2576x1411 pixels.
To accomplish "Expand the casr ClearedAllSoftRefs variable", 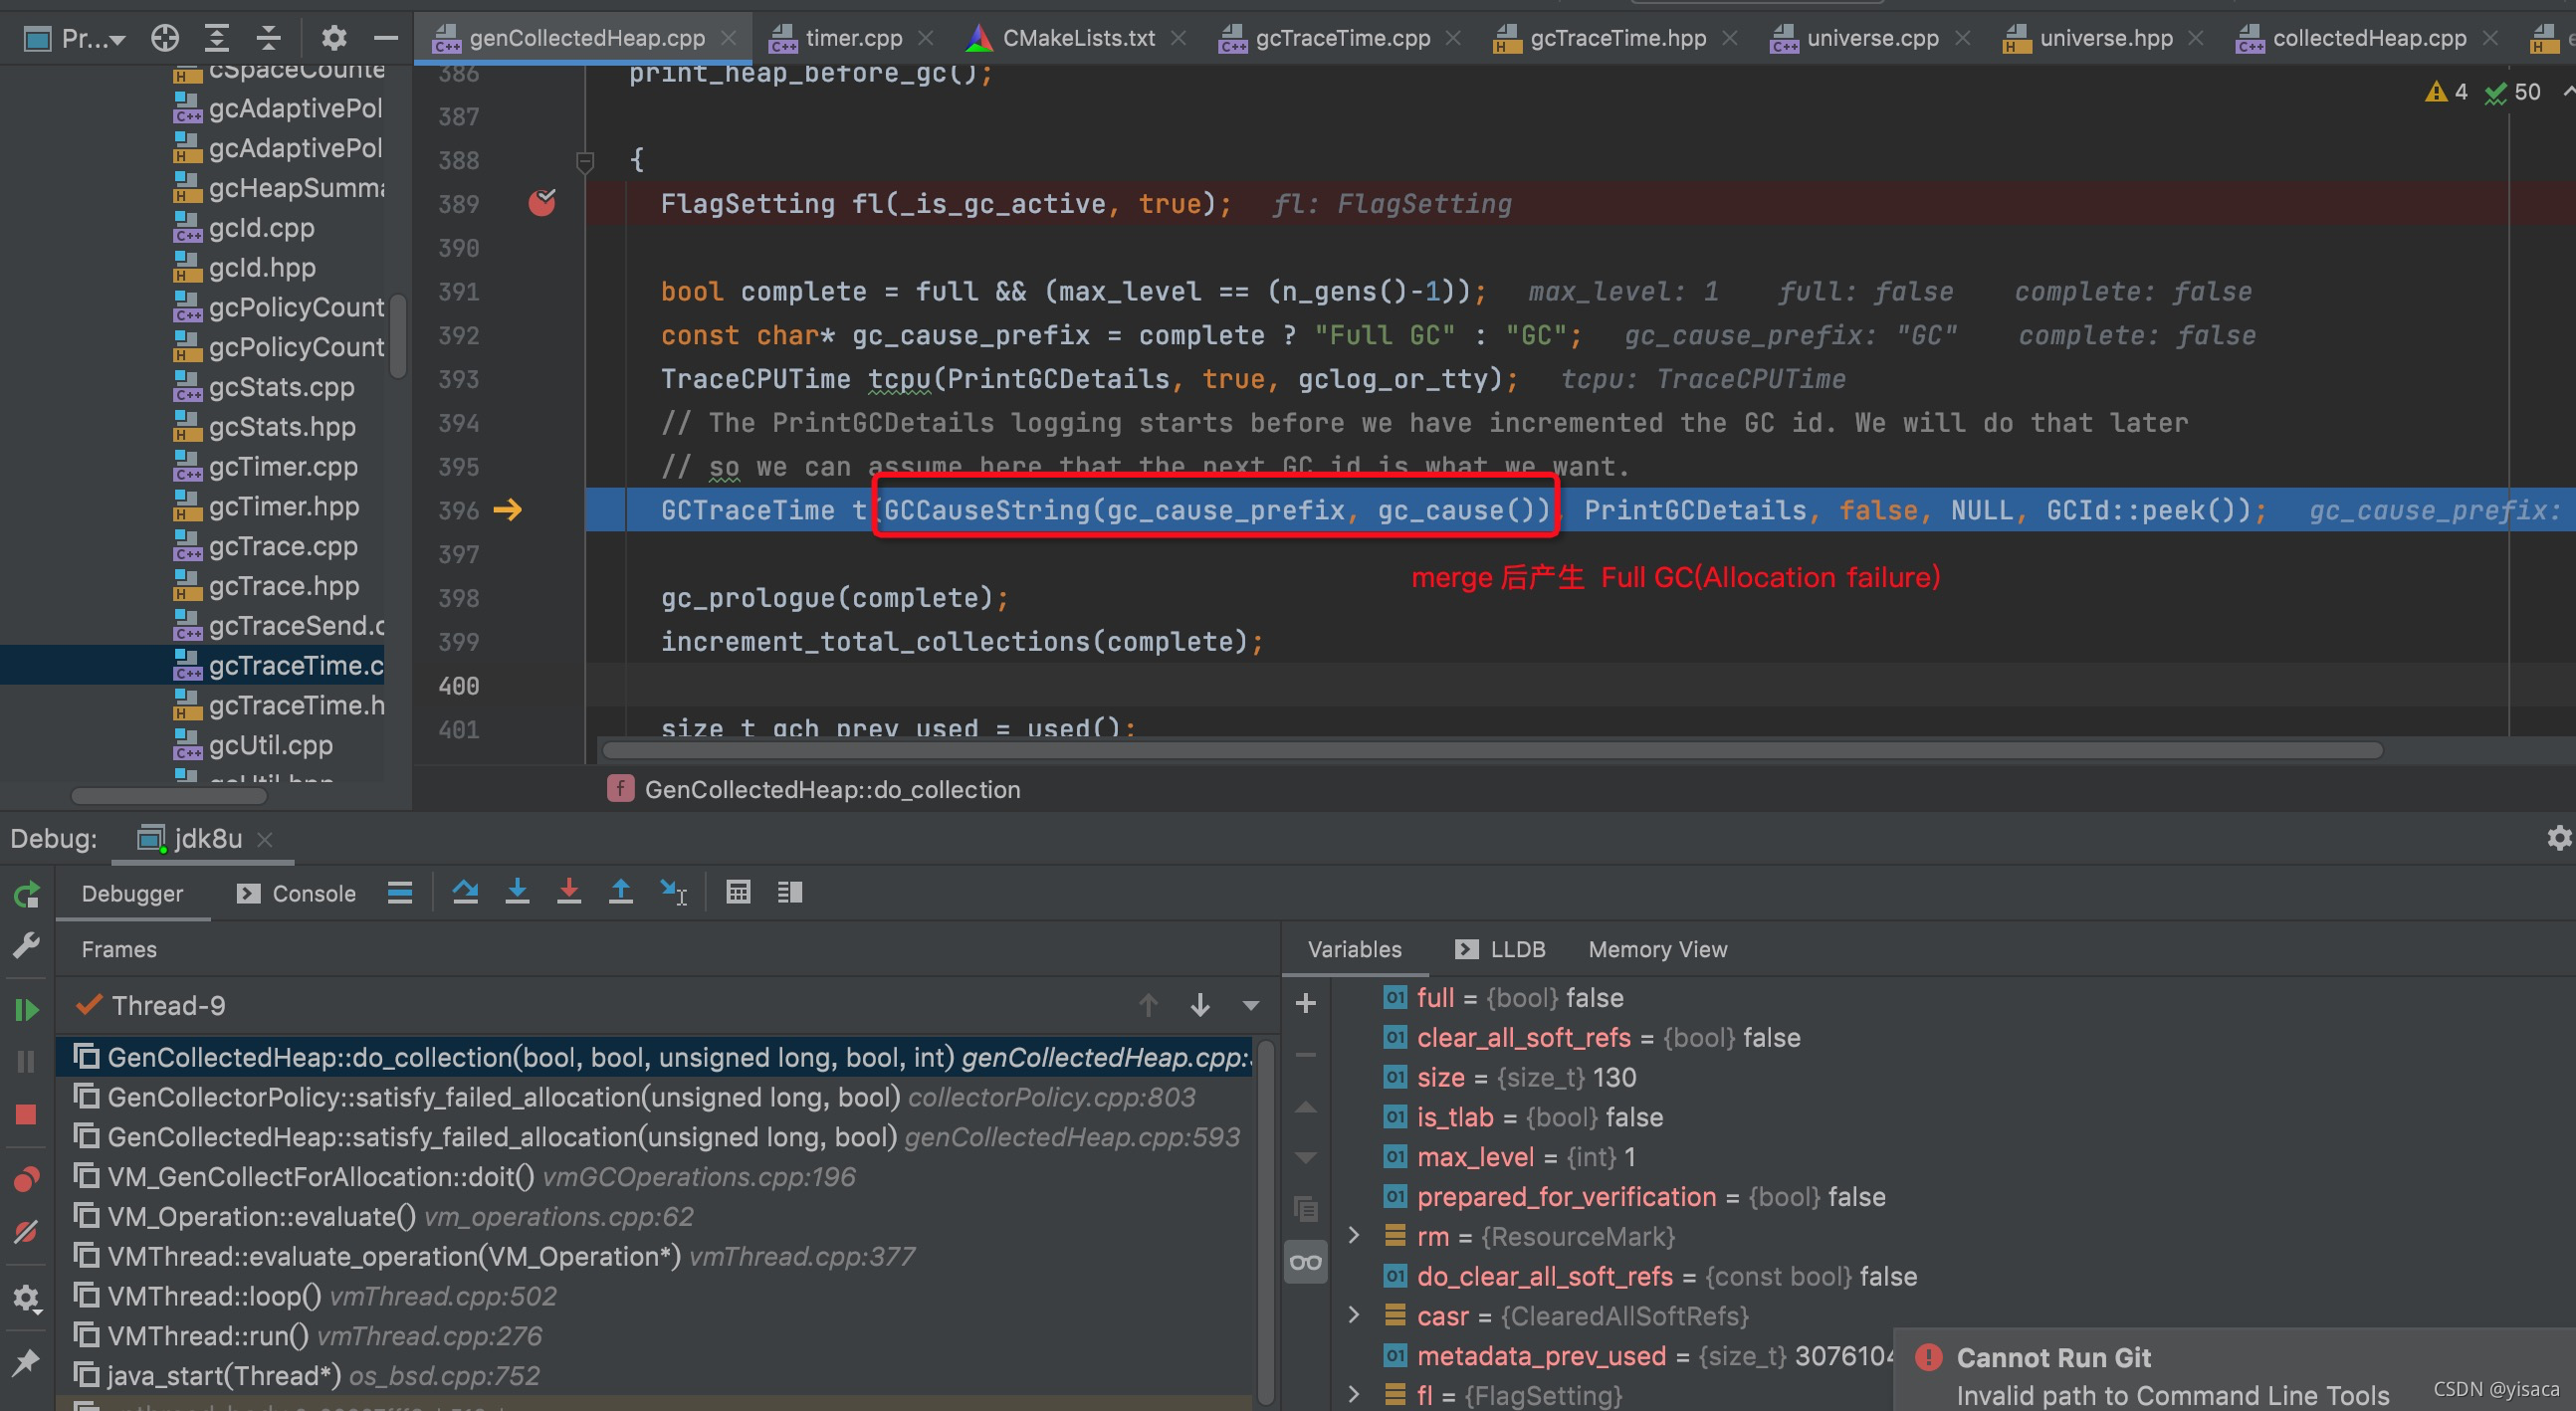I will [1354, 1315].
